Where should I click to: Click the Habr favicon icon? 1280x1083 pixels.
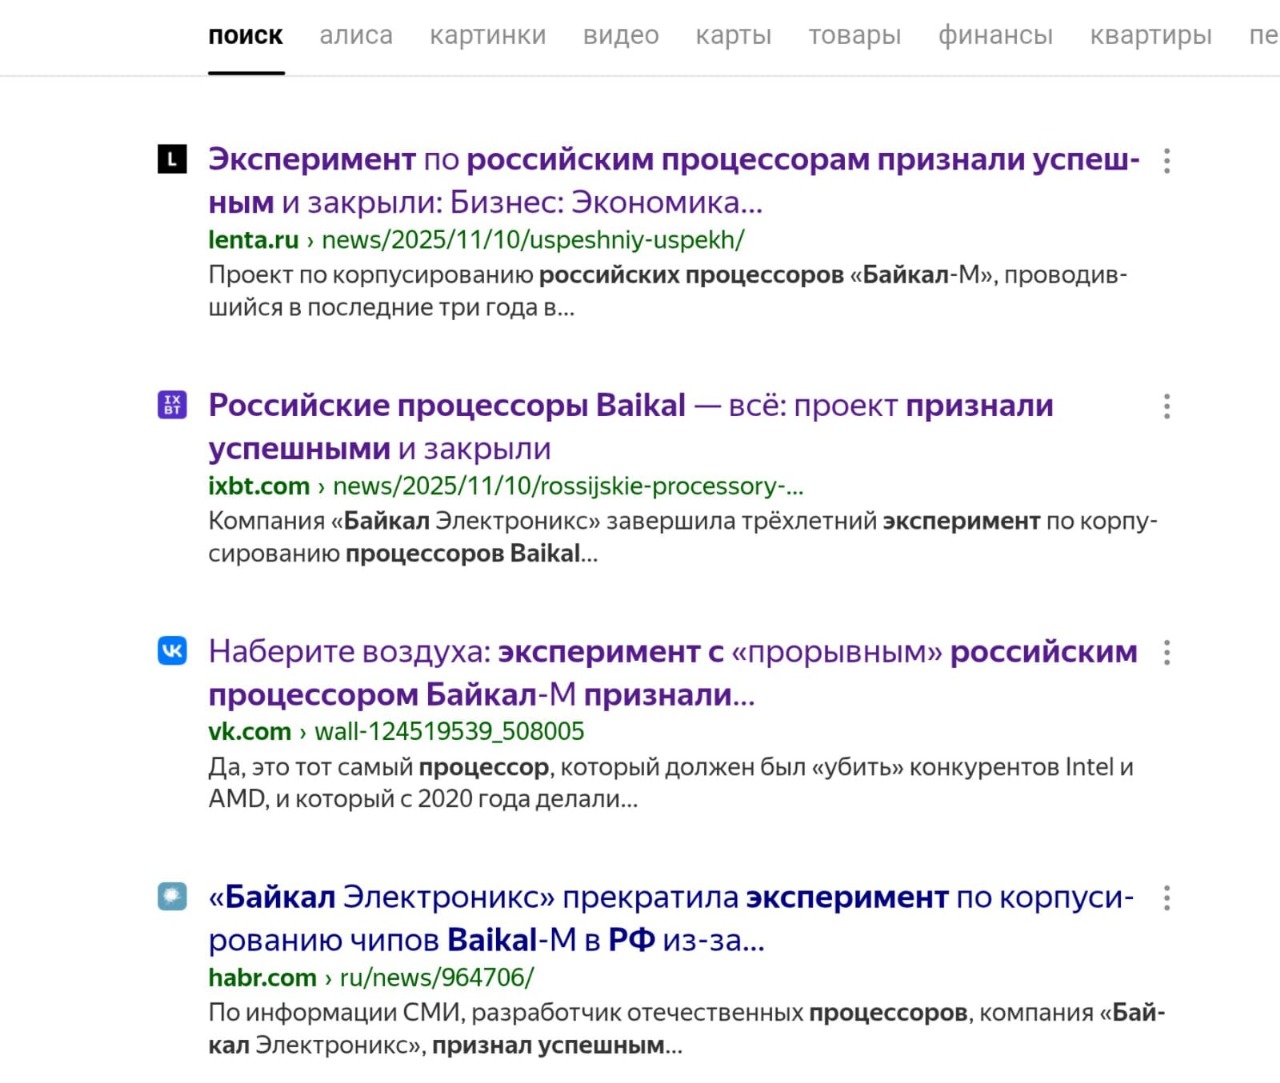[x=172, y=896]
